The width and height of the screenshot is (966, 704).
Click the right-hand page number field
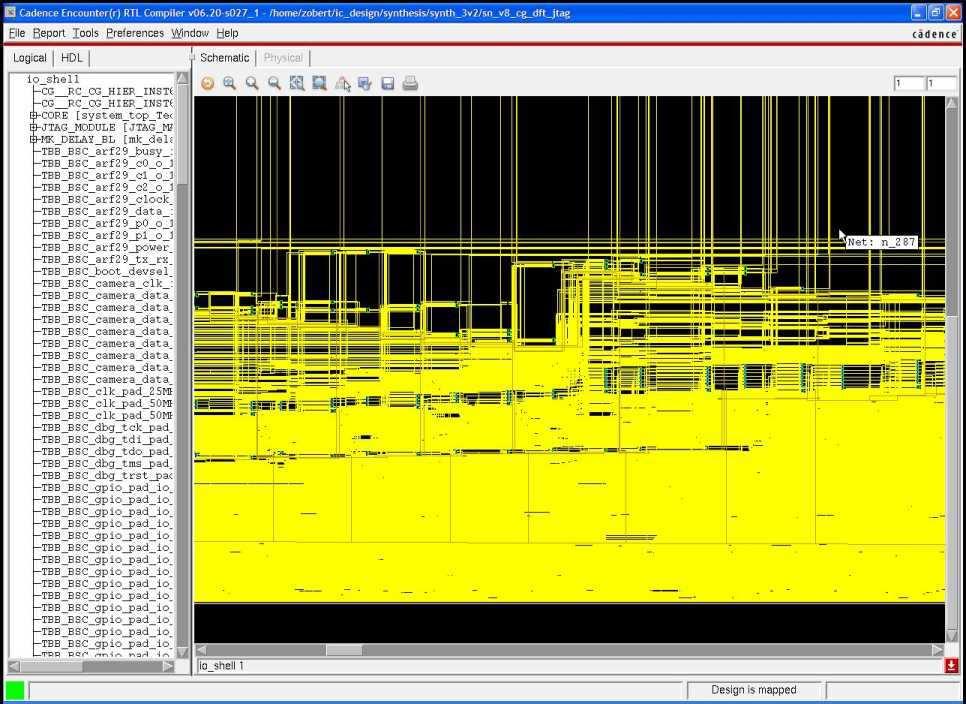[x=941, y=83]
